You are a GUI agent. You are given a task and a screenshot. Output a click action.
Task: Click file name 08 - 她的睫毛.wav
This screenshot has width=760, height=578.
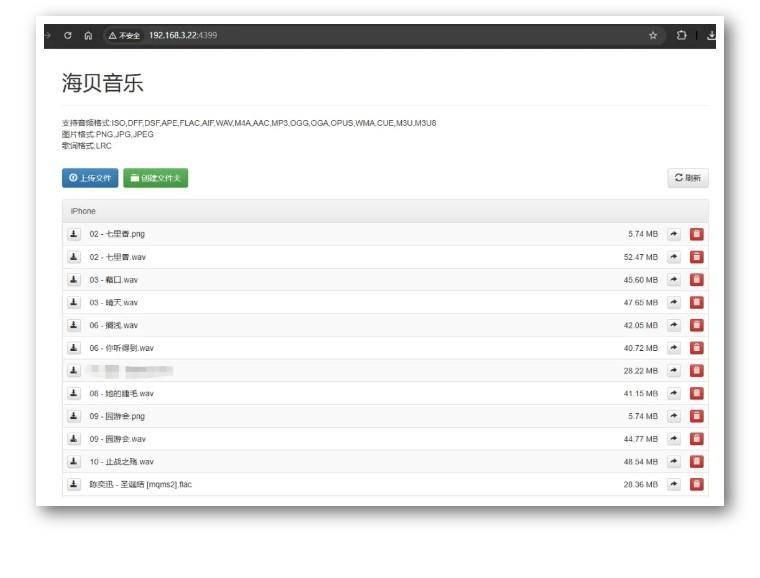point(122,393)
